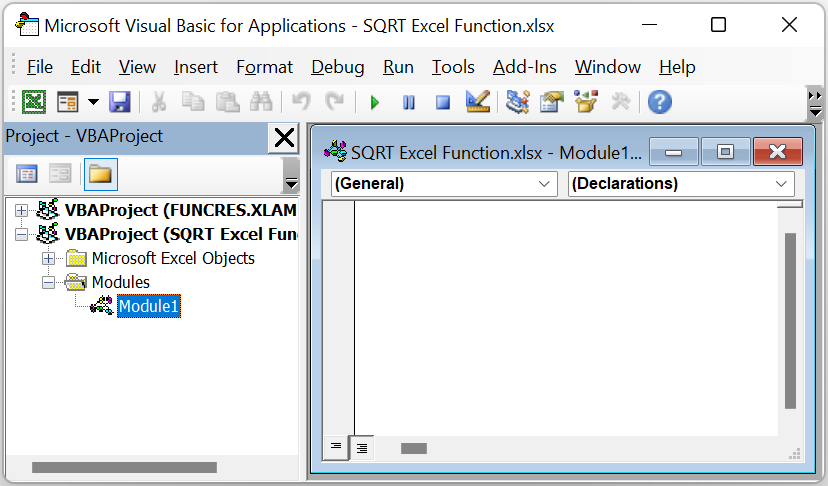Open the Insert menu
The width and height of the screenshot is (828, 486).
coord(196,67)
